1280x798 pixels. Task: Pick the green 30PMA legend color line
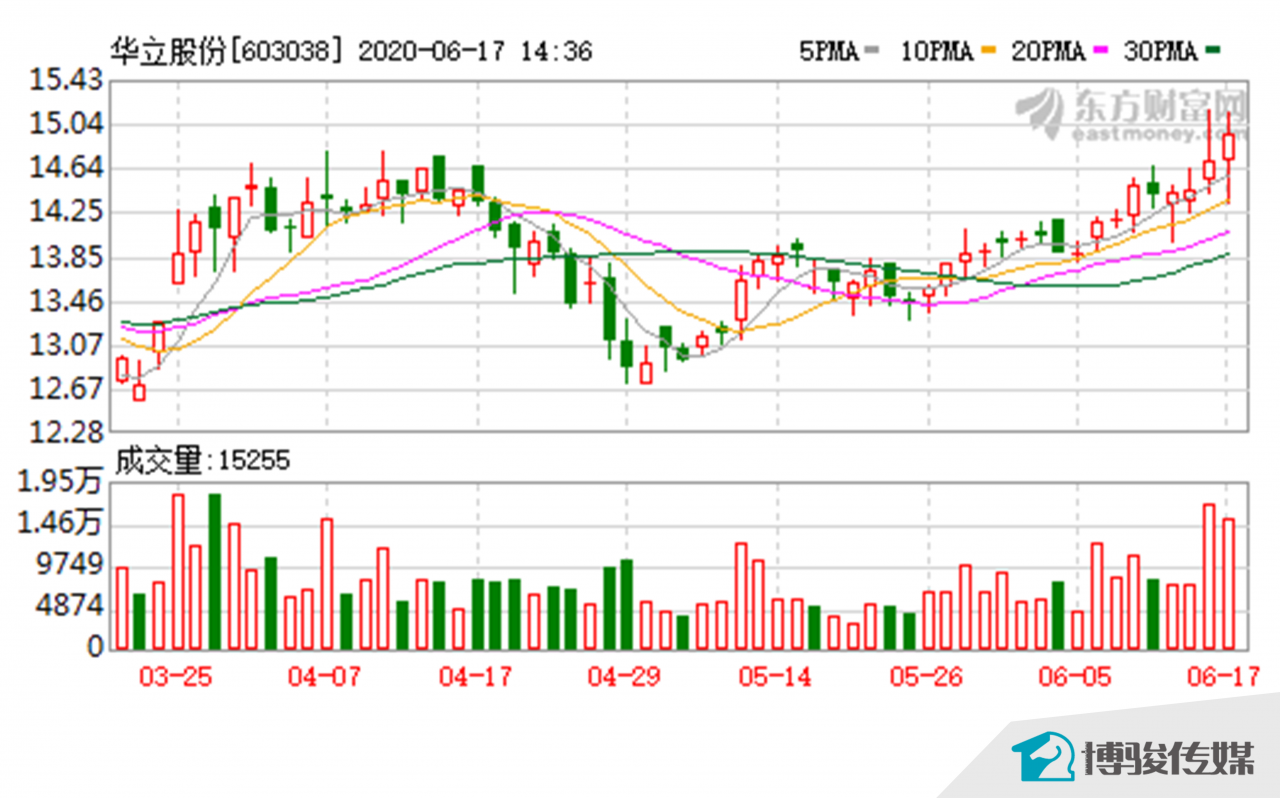coord(1211,50)
